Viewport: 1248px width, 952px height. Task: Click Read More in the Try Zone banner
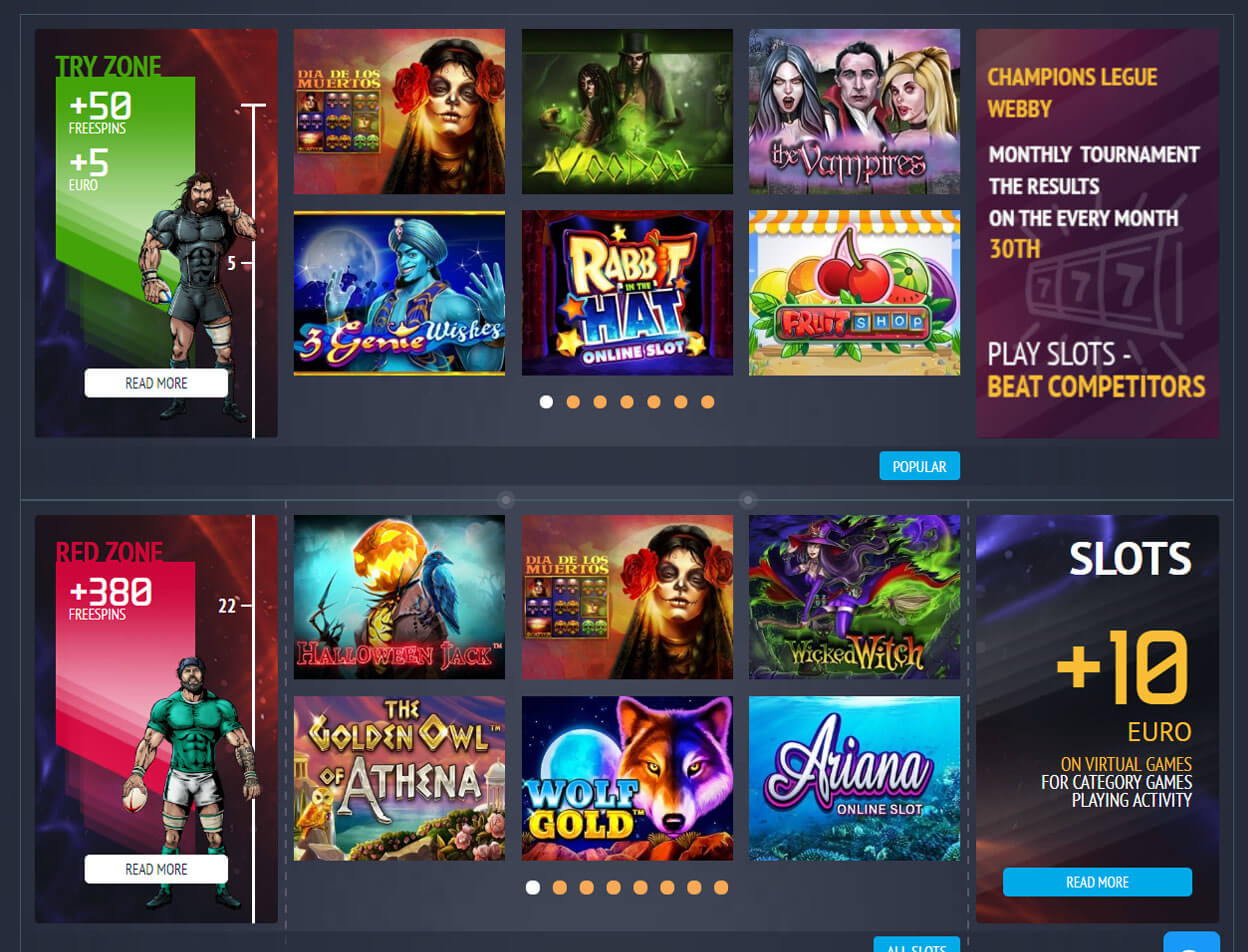[x=156, y=383]
